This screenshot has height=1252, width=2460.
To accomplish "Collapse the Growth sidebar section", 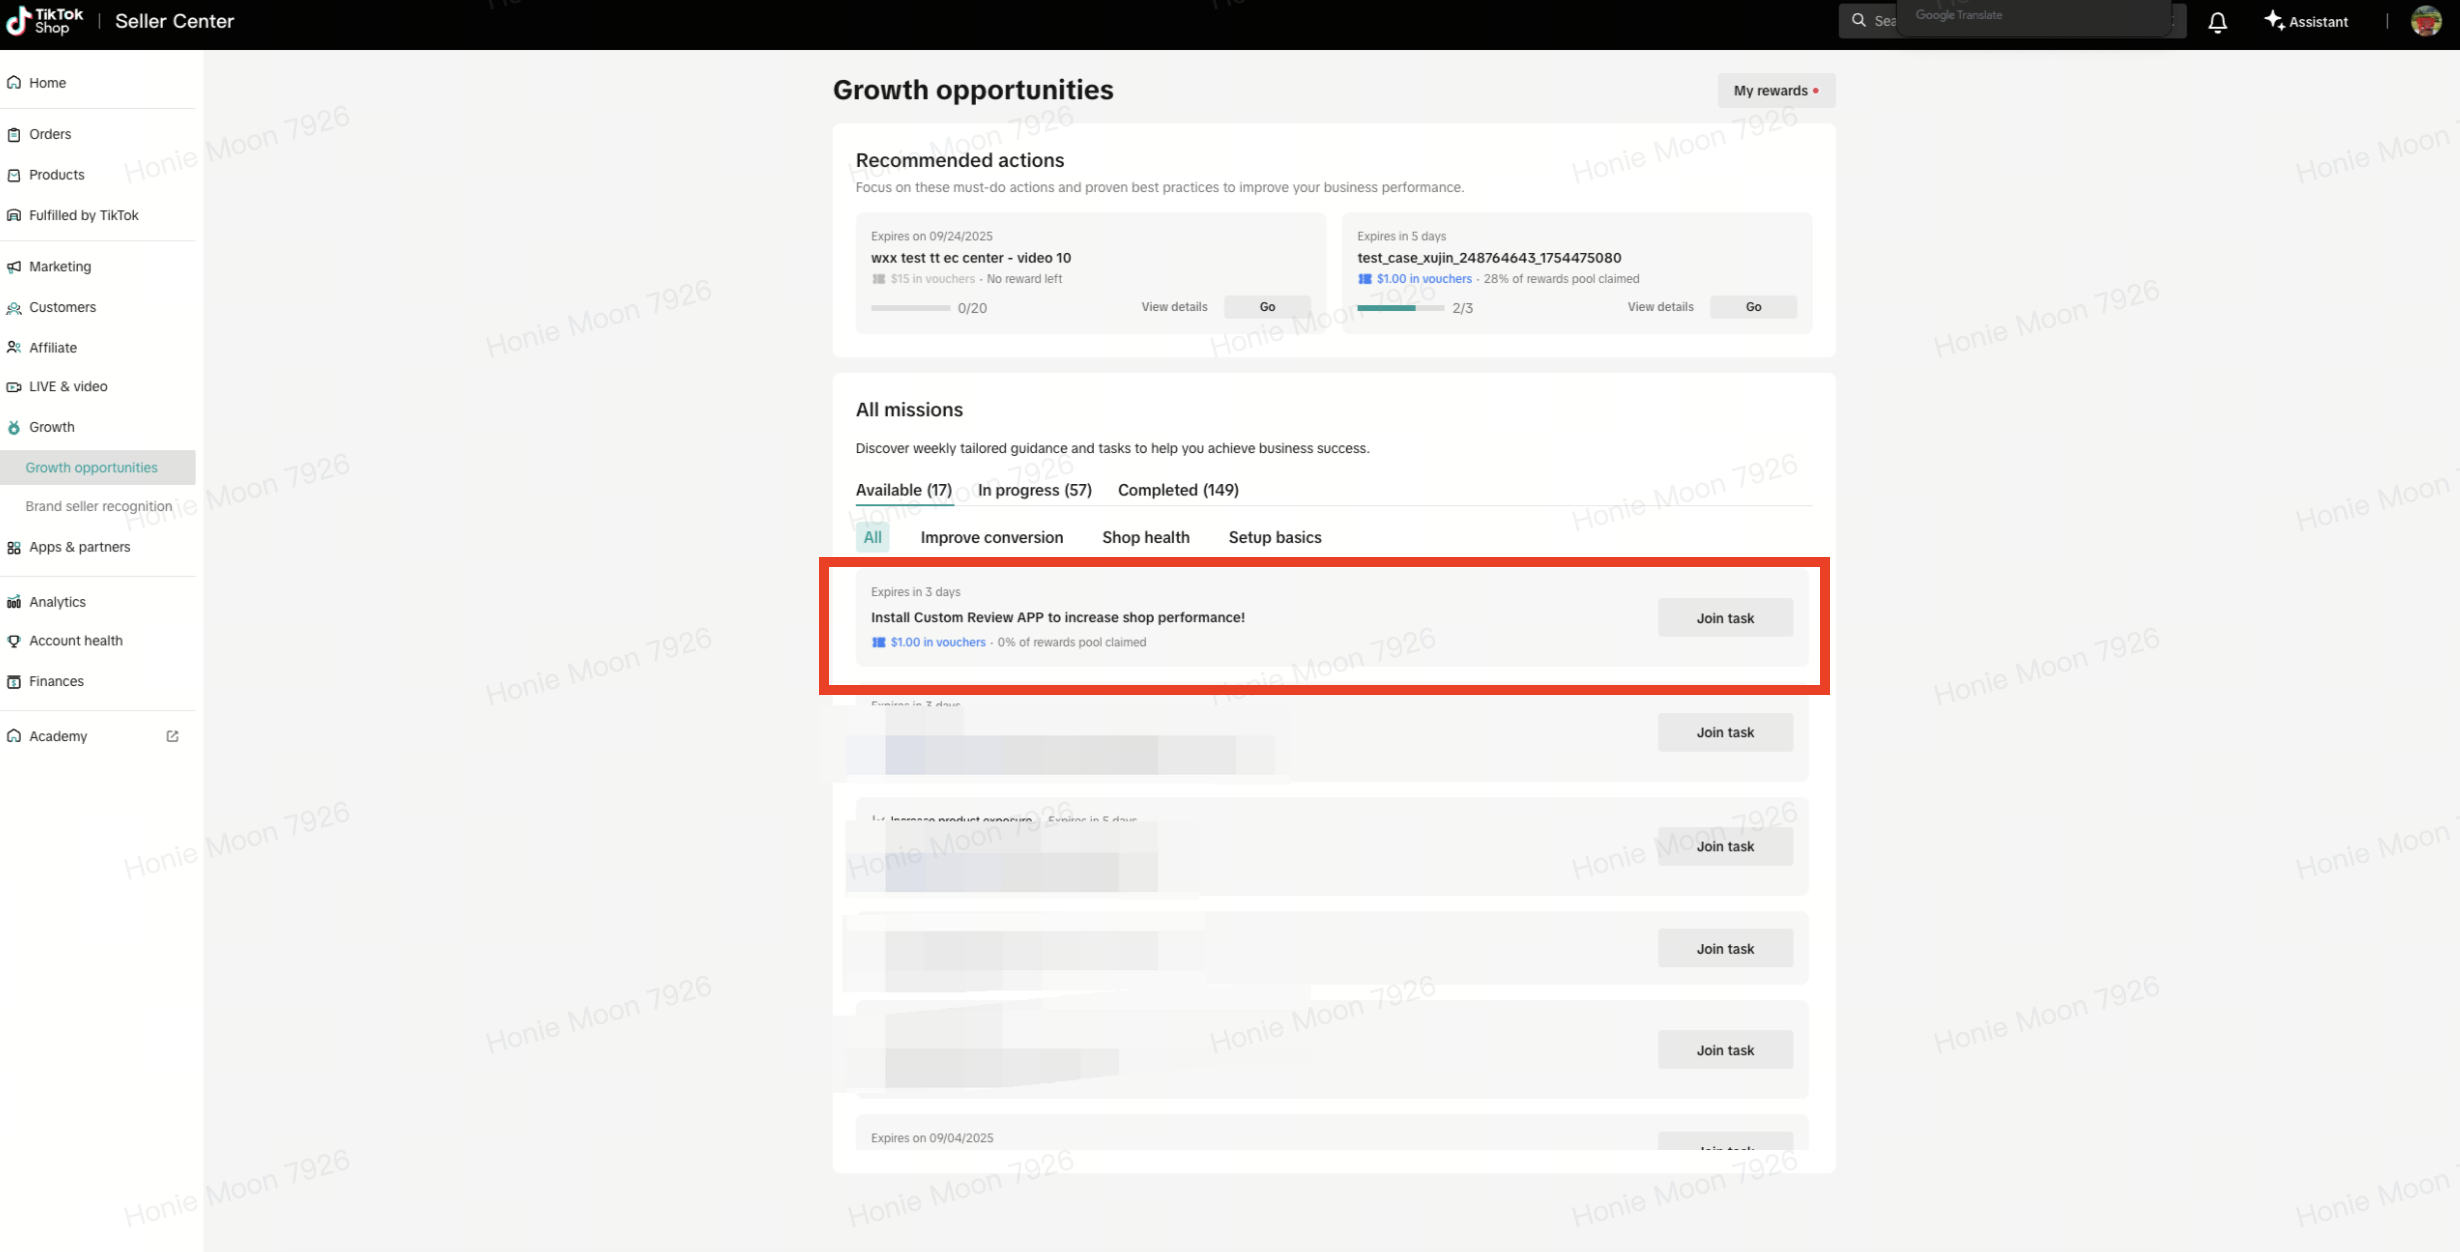I will pos(52,427).
